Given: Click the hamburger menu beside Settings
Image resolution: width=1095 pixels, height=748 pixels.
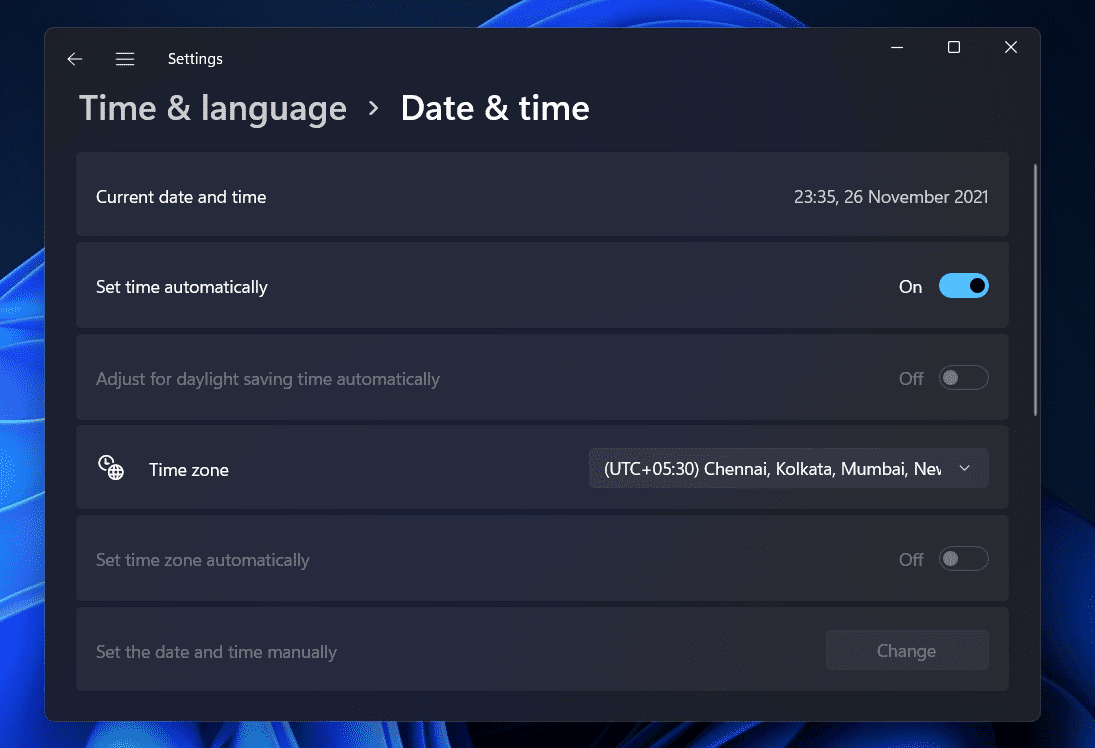Looking at the screenshot, I should [x=125, y=59].
